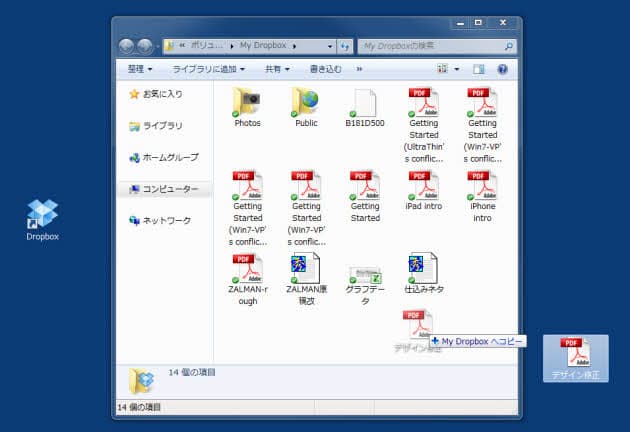Select お気に入り in navigation pane
Screen dimensions: 630x432
click(162, 94)
